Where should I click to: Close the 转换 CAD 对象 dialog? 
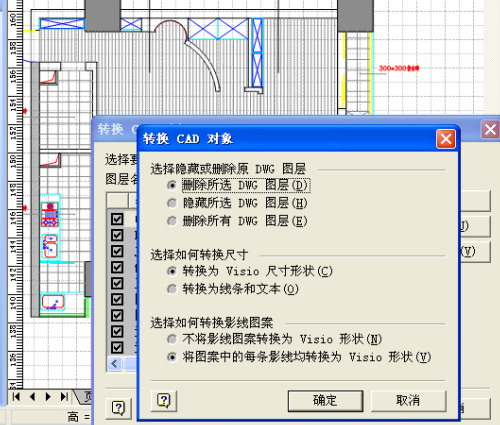click(446, 139)
